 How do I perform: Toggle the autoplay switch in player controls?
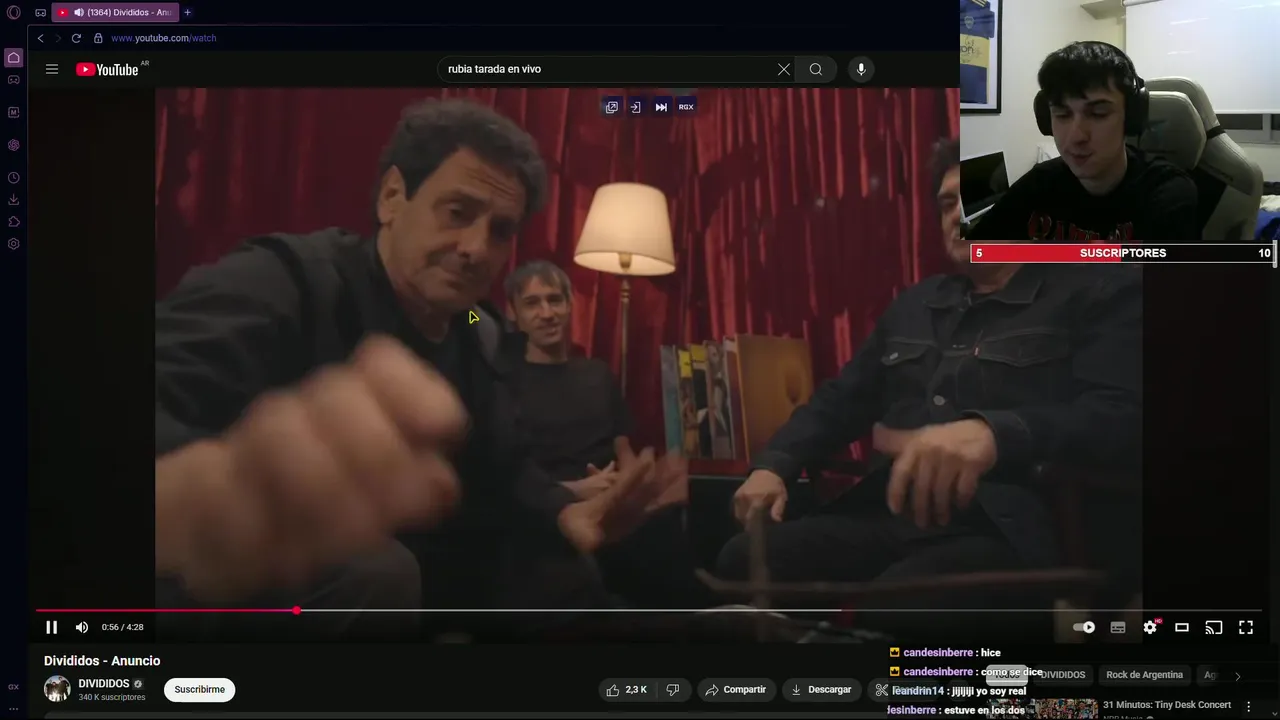click(1084, 627)
